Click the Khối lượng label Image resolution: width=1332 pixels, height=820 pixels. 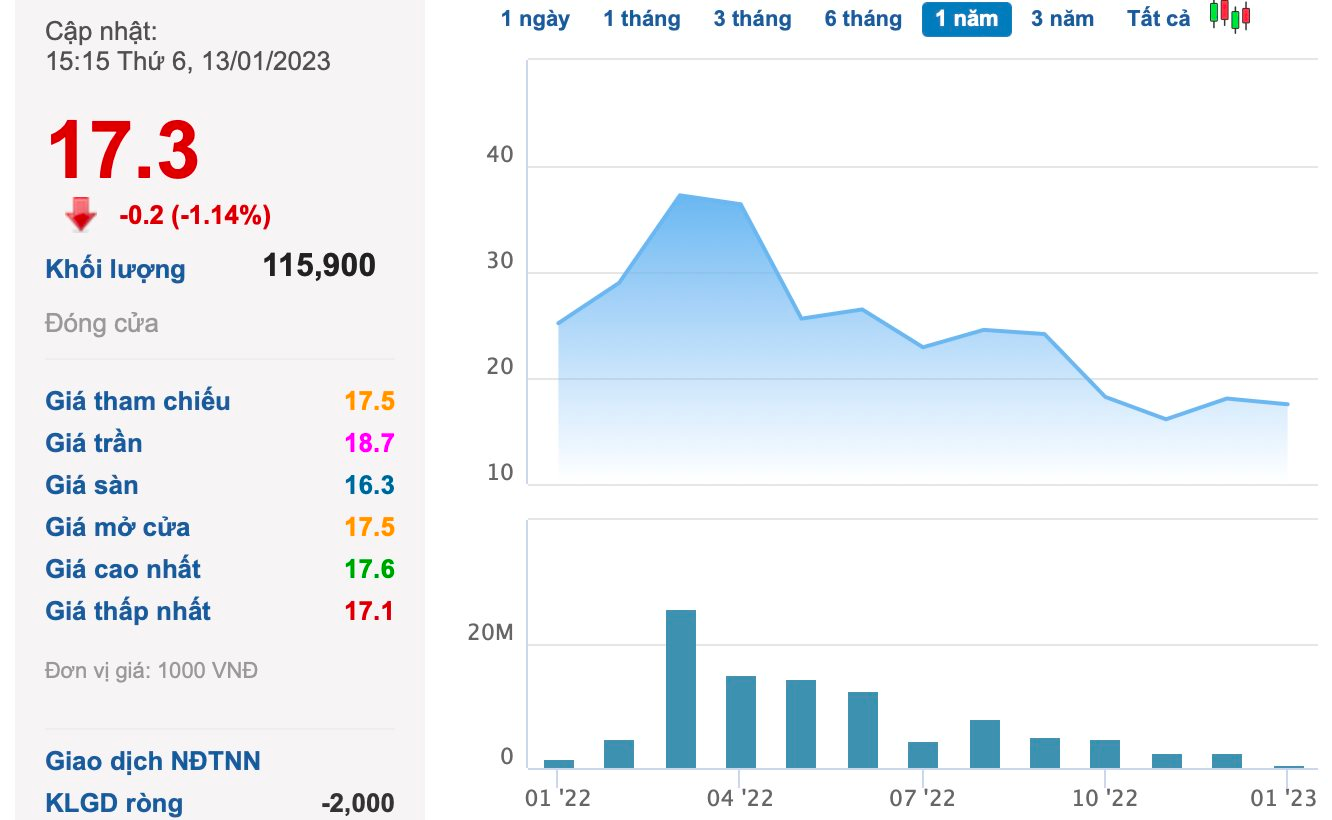point(115,269)
